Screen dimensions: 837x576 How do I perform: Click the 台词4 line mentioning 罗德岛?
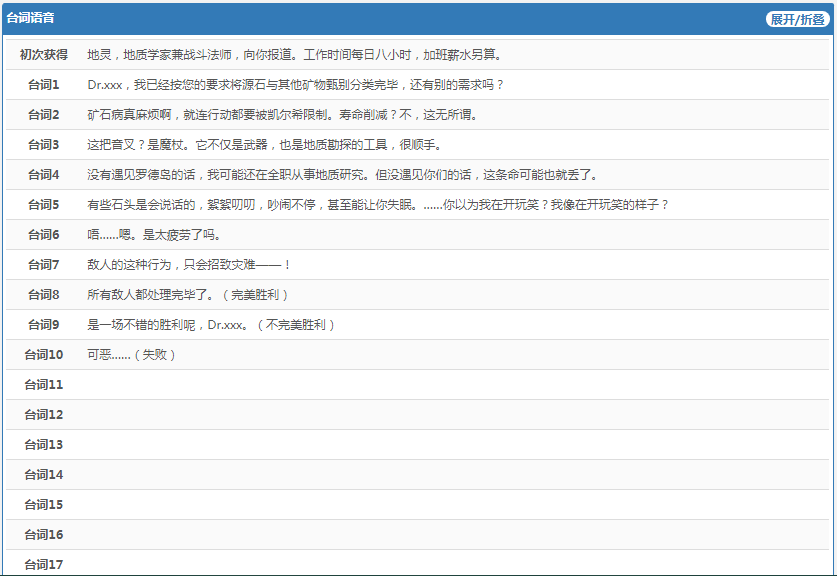tap(342, 175)
